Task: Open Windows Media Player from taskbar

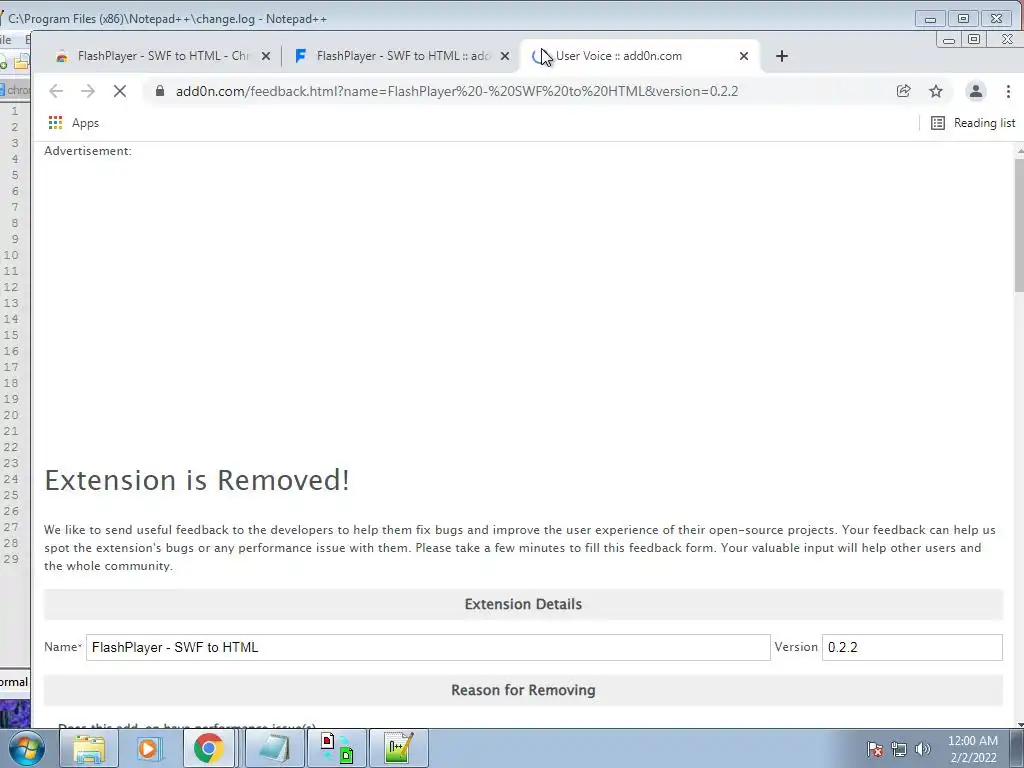Action: (148, 748)
